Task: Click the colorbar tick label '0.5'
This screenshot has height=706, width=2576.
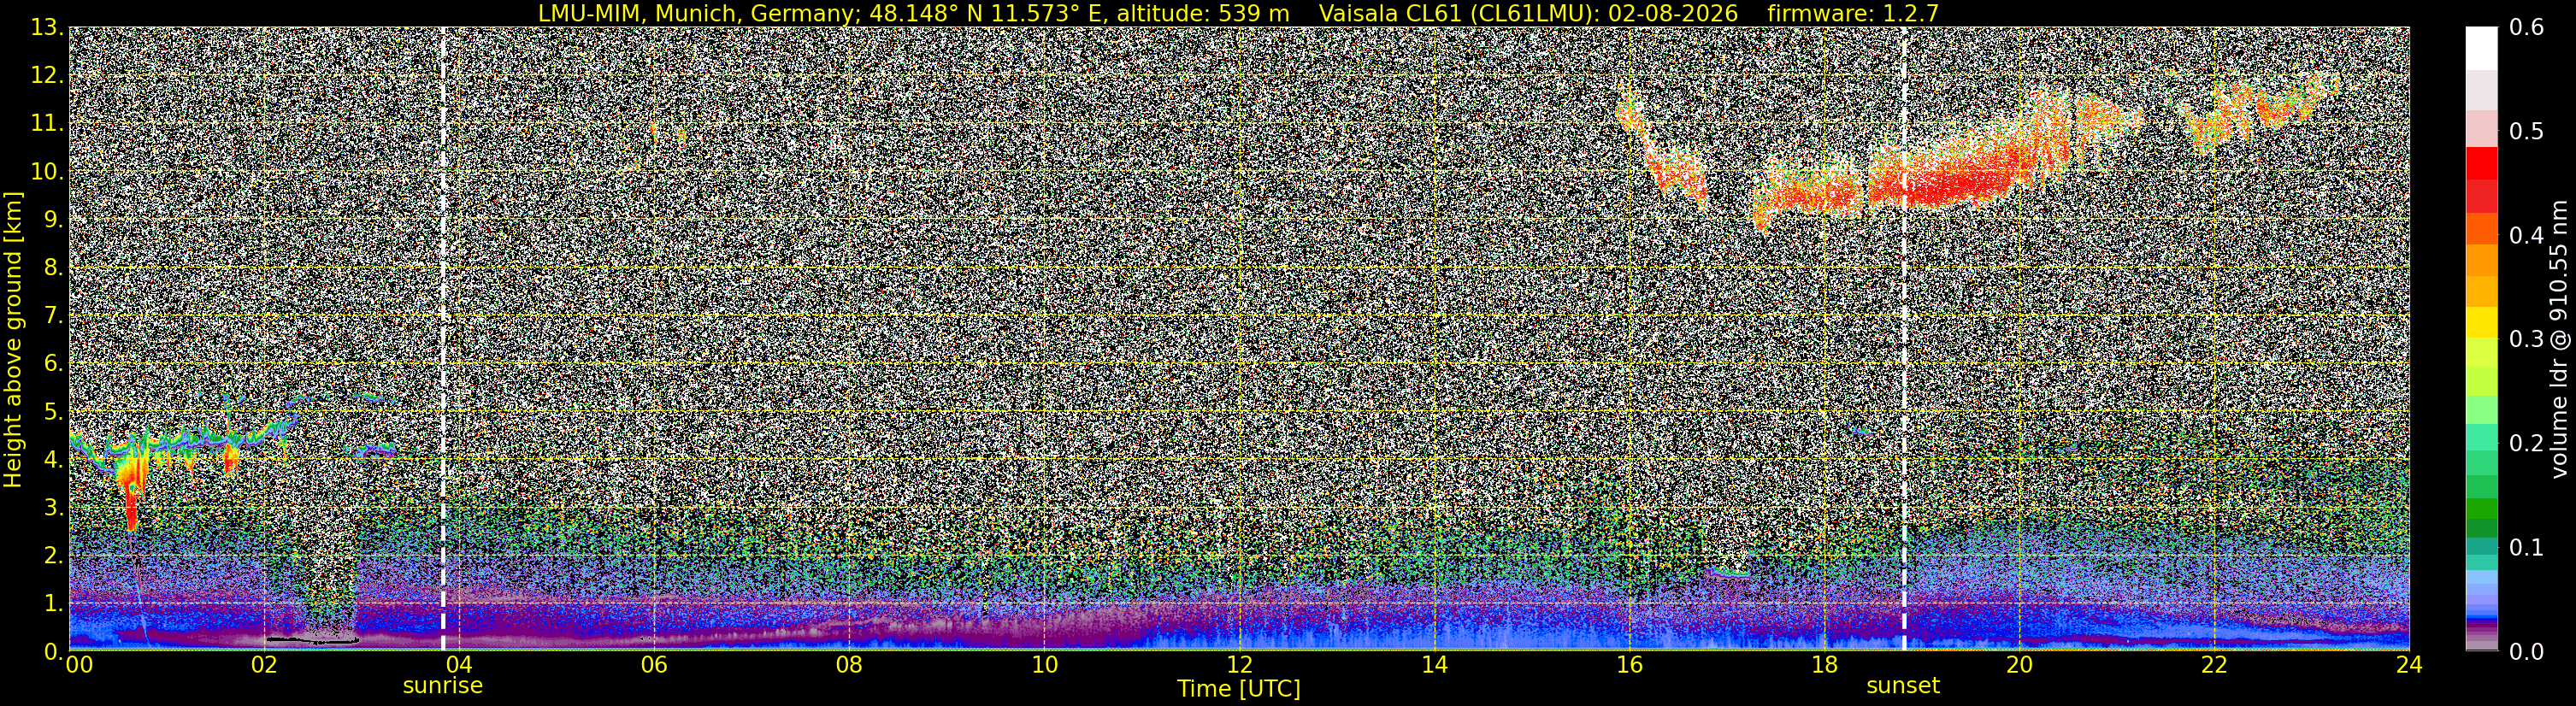Action: point(2526,131)
